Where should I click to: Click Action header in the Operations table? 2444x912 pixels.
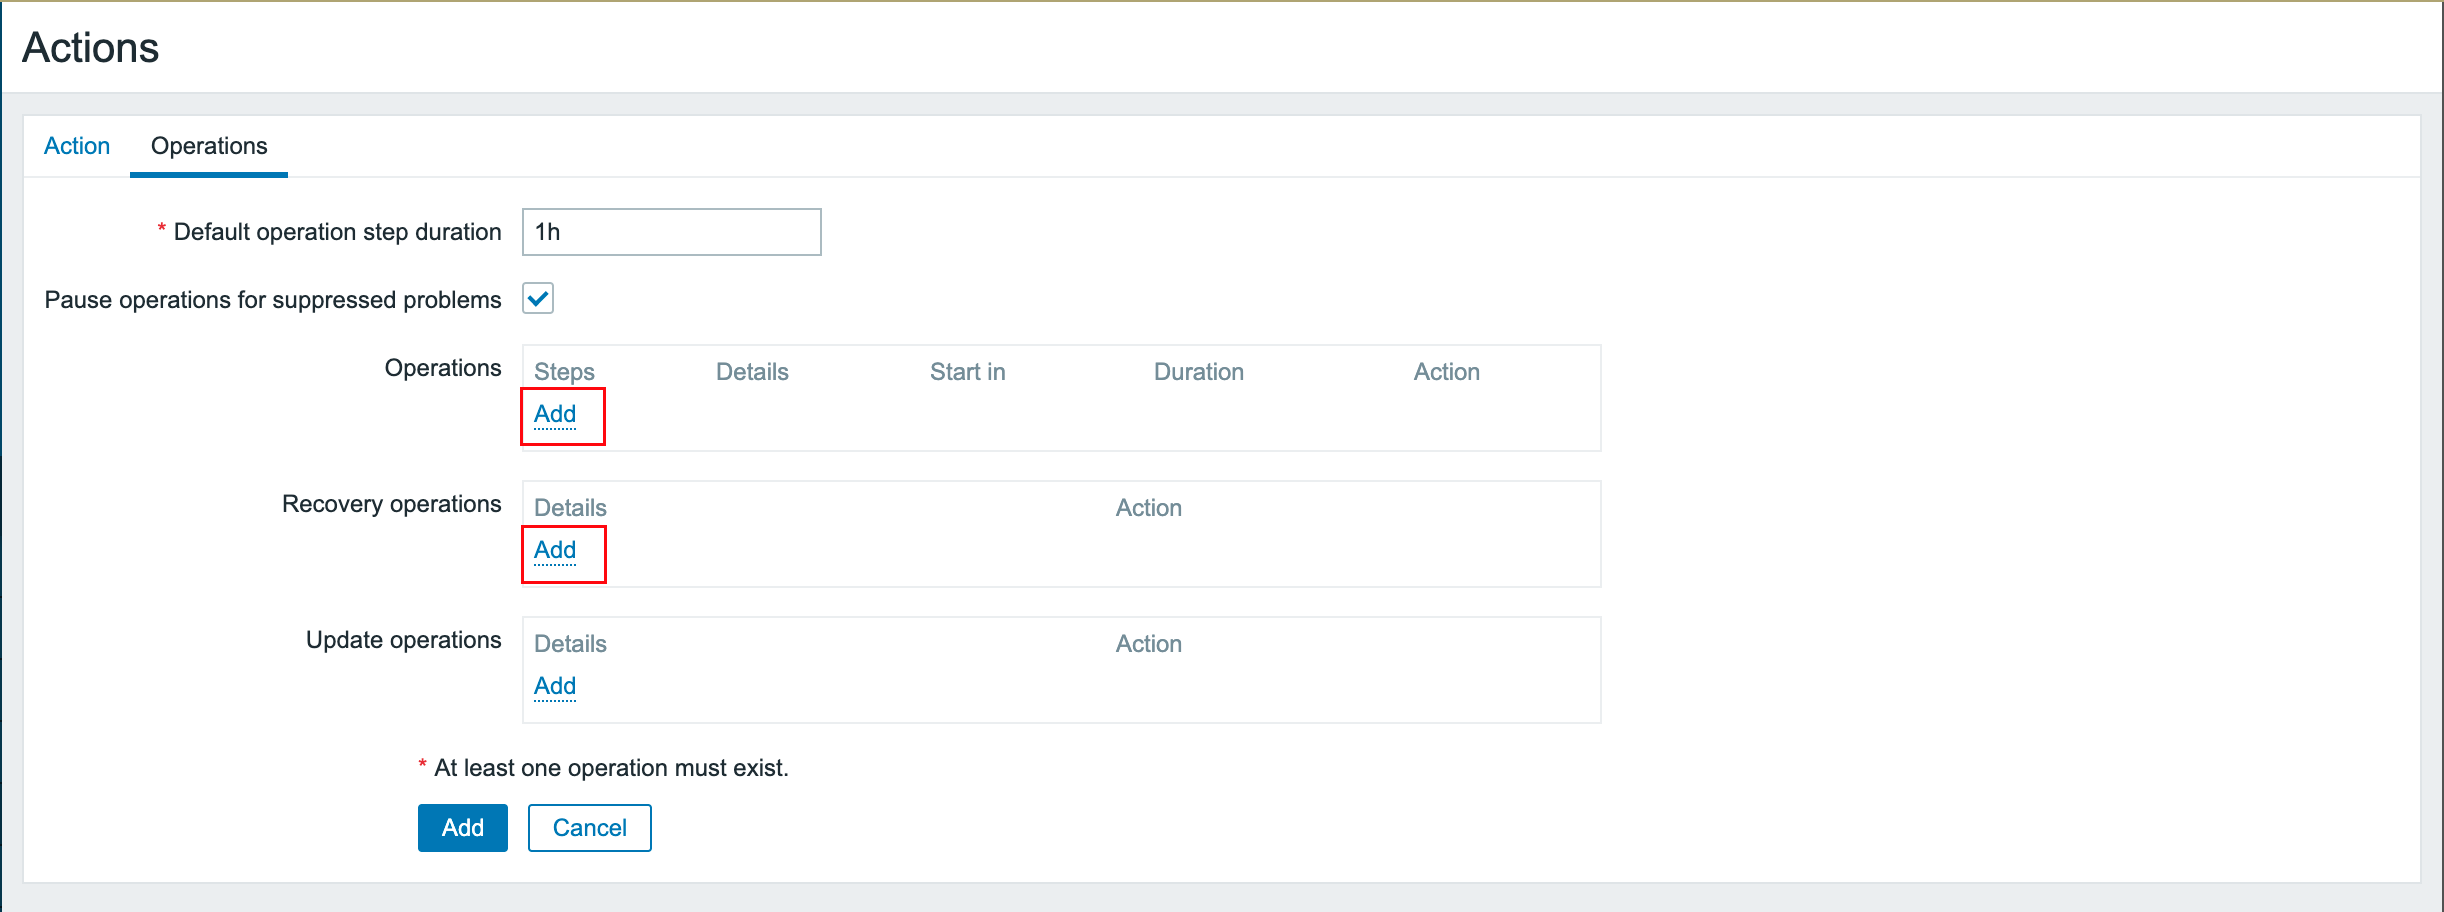(x=1446, y=372)
